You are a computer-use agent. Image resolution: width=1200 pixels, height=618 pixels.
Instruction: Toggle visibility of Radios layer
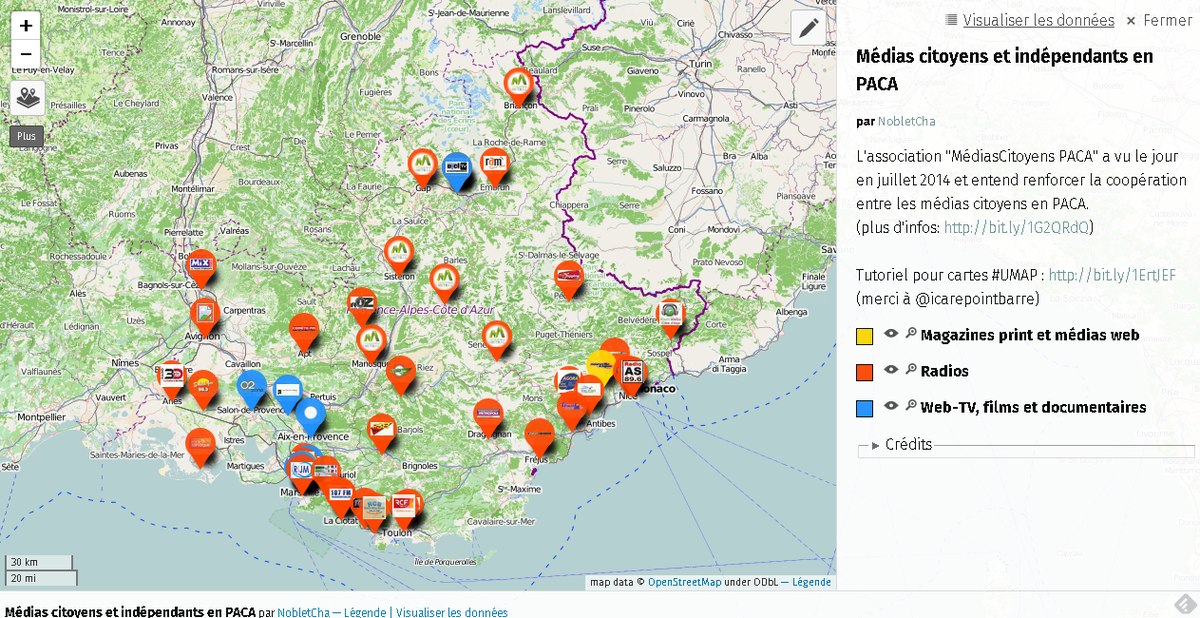(x=892, y=370)
